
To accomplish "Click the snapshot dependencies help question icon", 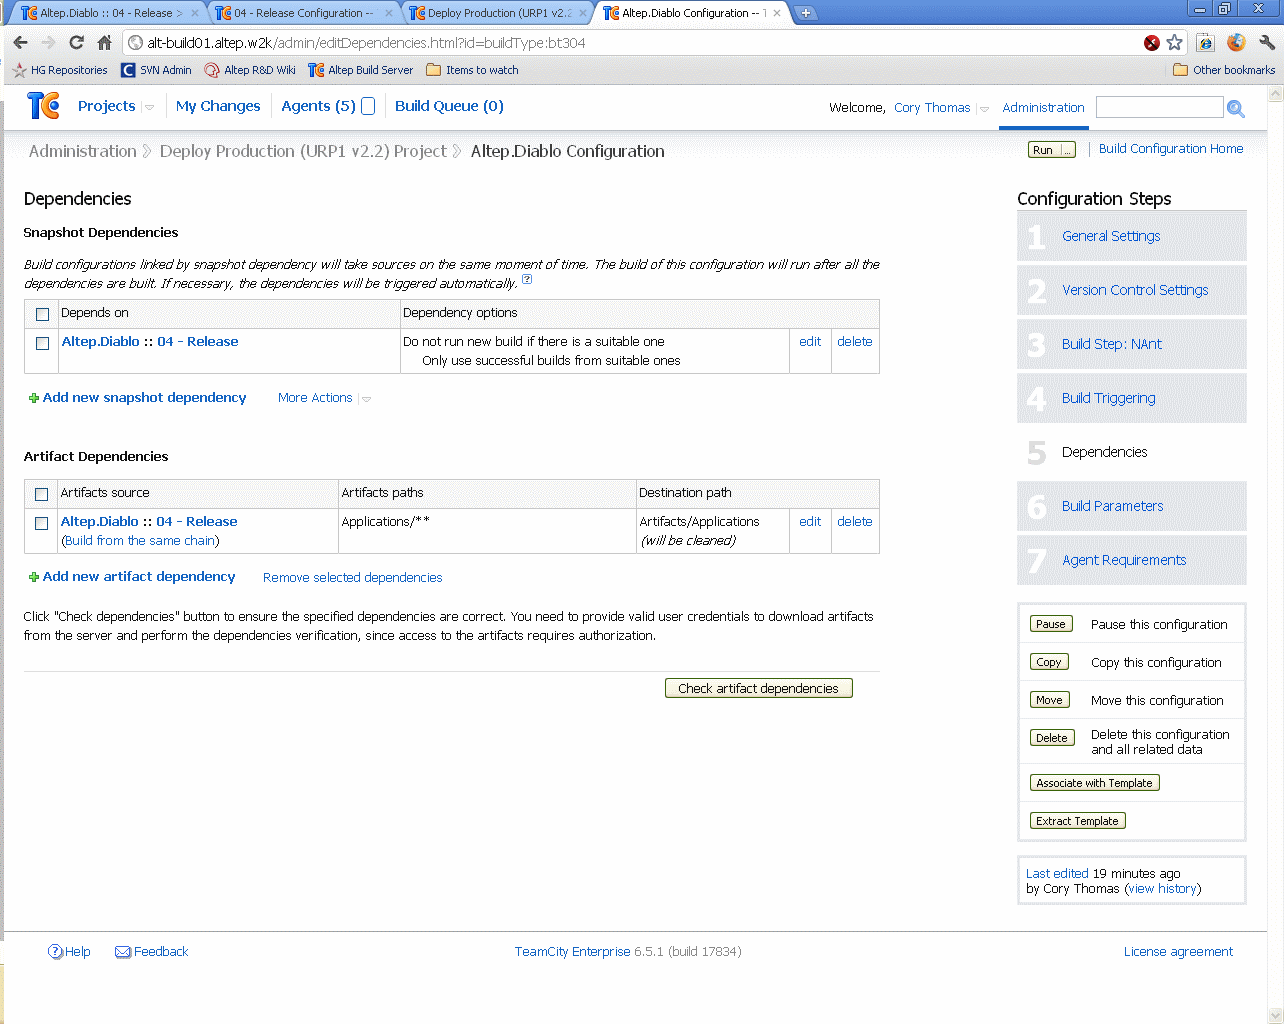I will pyautogui.click(x=527, y=280).
